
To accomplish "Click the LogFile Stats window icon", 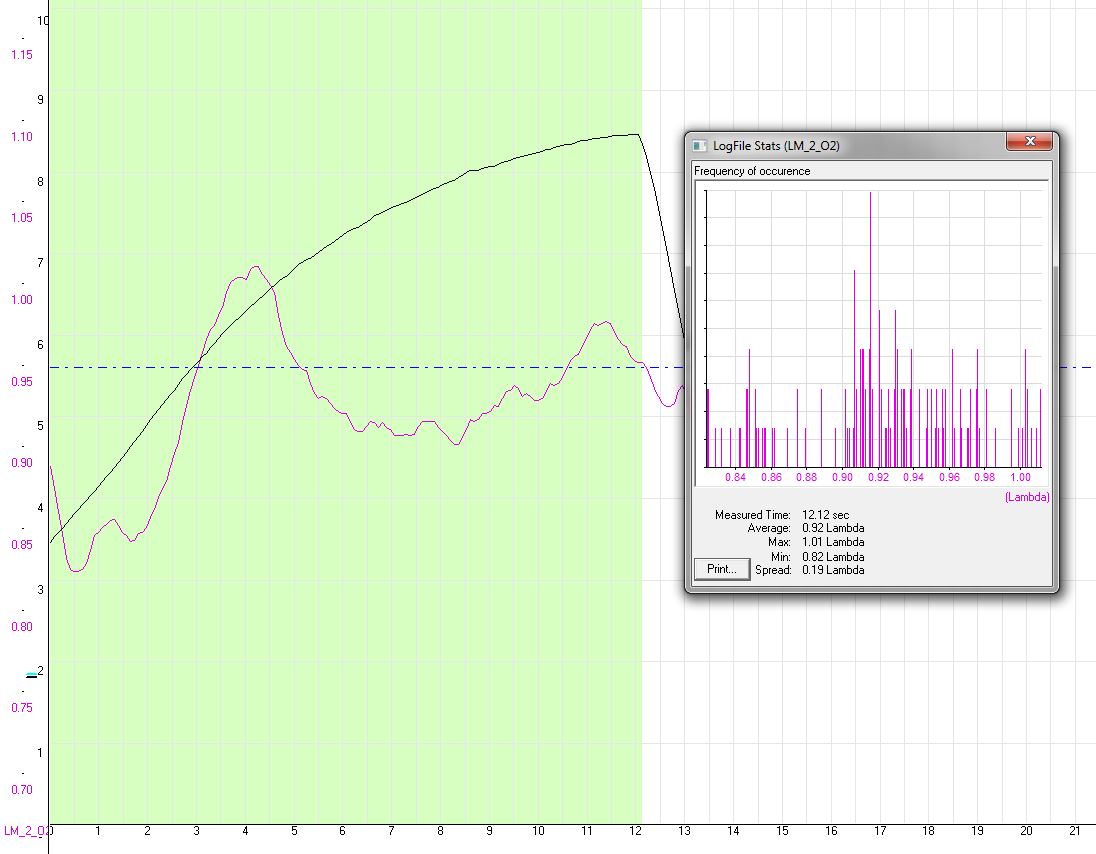I will pyautogui.click(x=699, y=146).
